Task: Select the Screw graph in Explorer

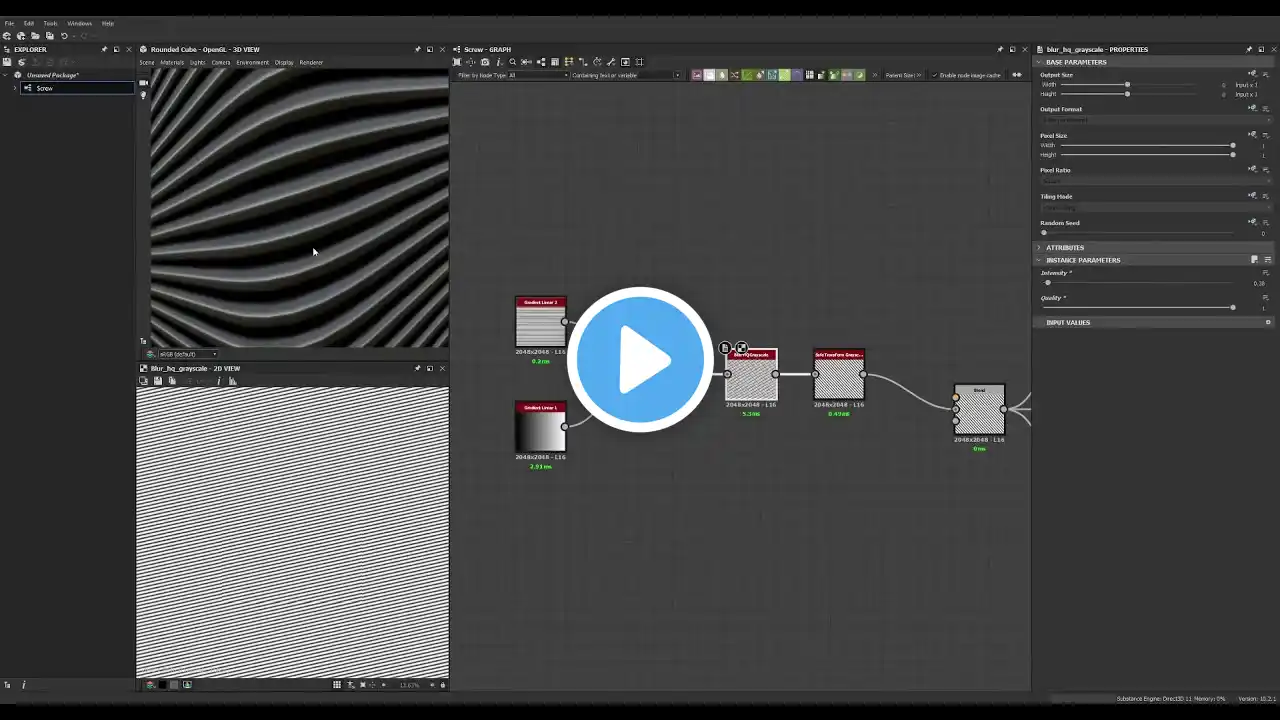Action: [78, 88]
